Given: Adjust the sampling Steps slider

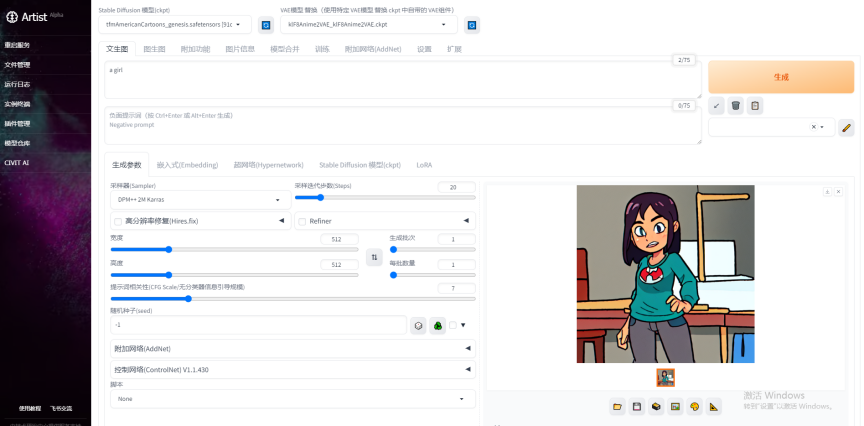Looking at the screenshot, I should 385,197.
